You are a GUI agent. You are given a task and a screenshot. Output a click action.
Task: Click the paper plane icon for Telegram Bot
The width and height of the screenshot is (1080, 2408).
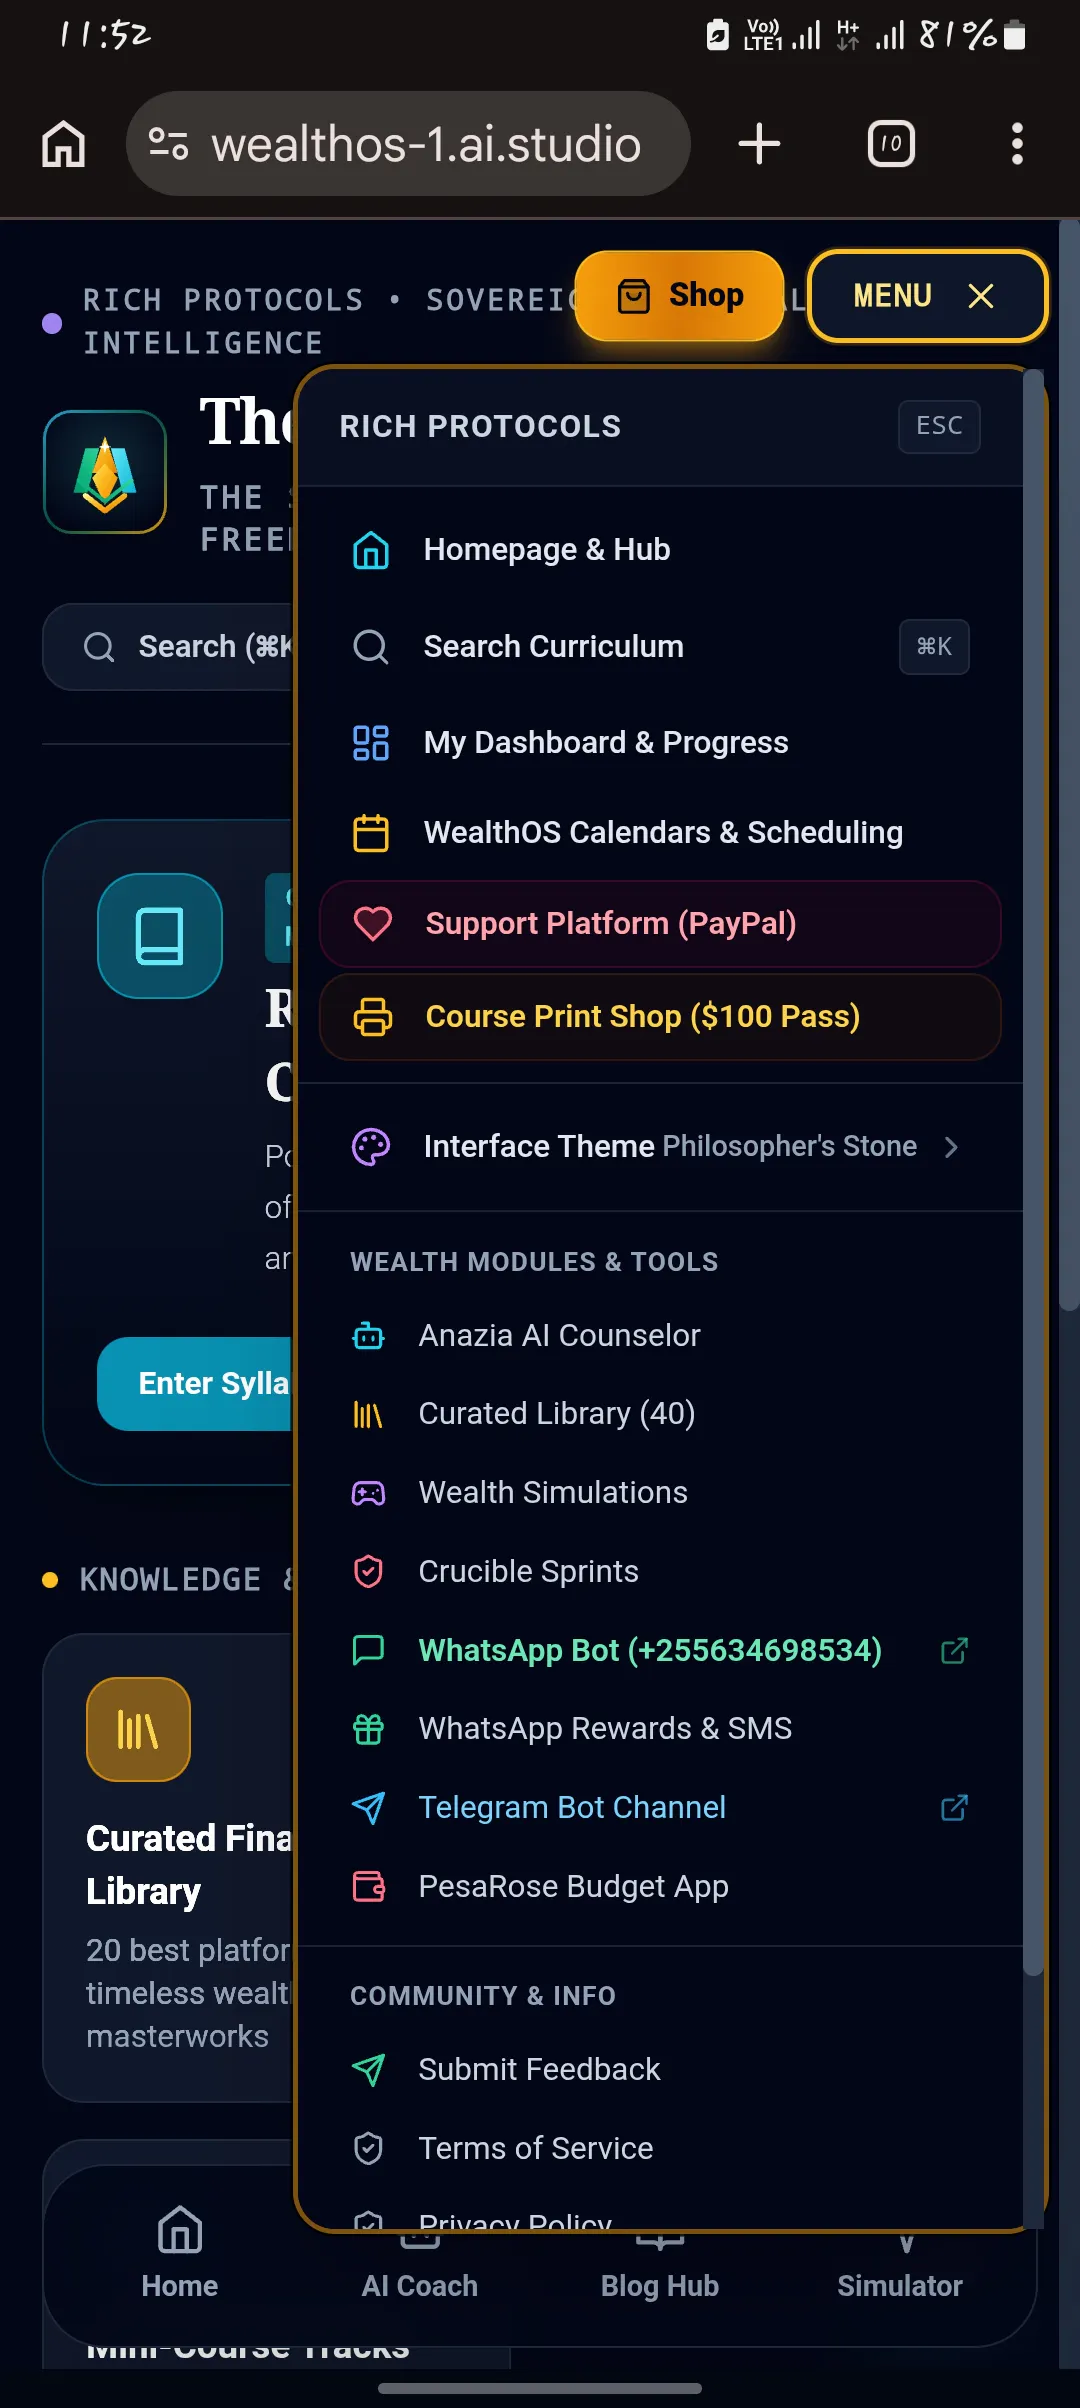(x=369, y=1808)
